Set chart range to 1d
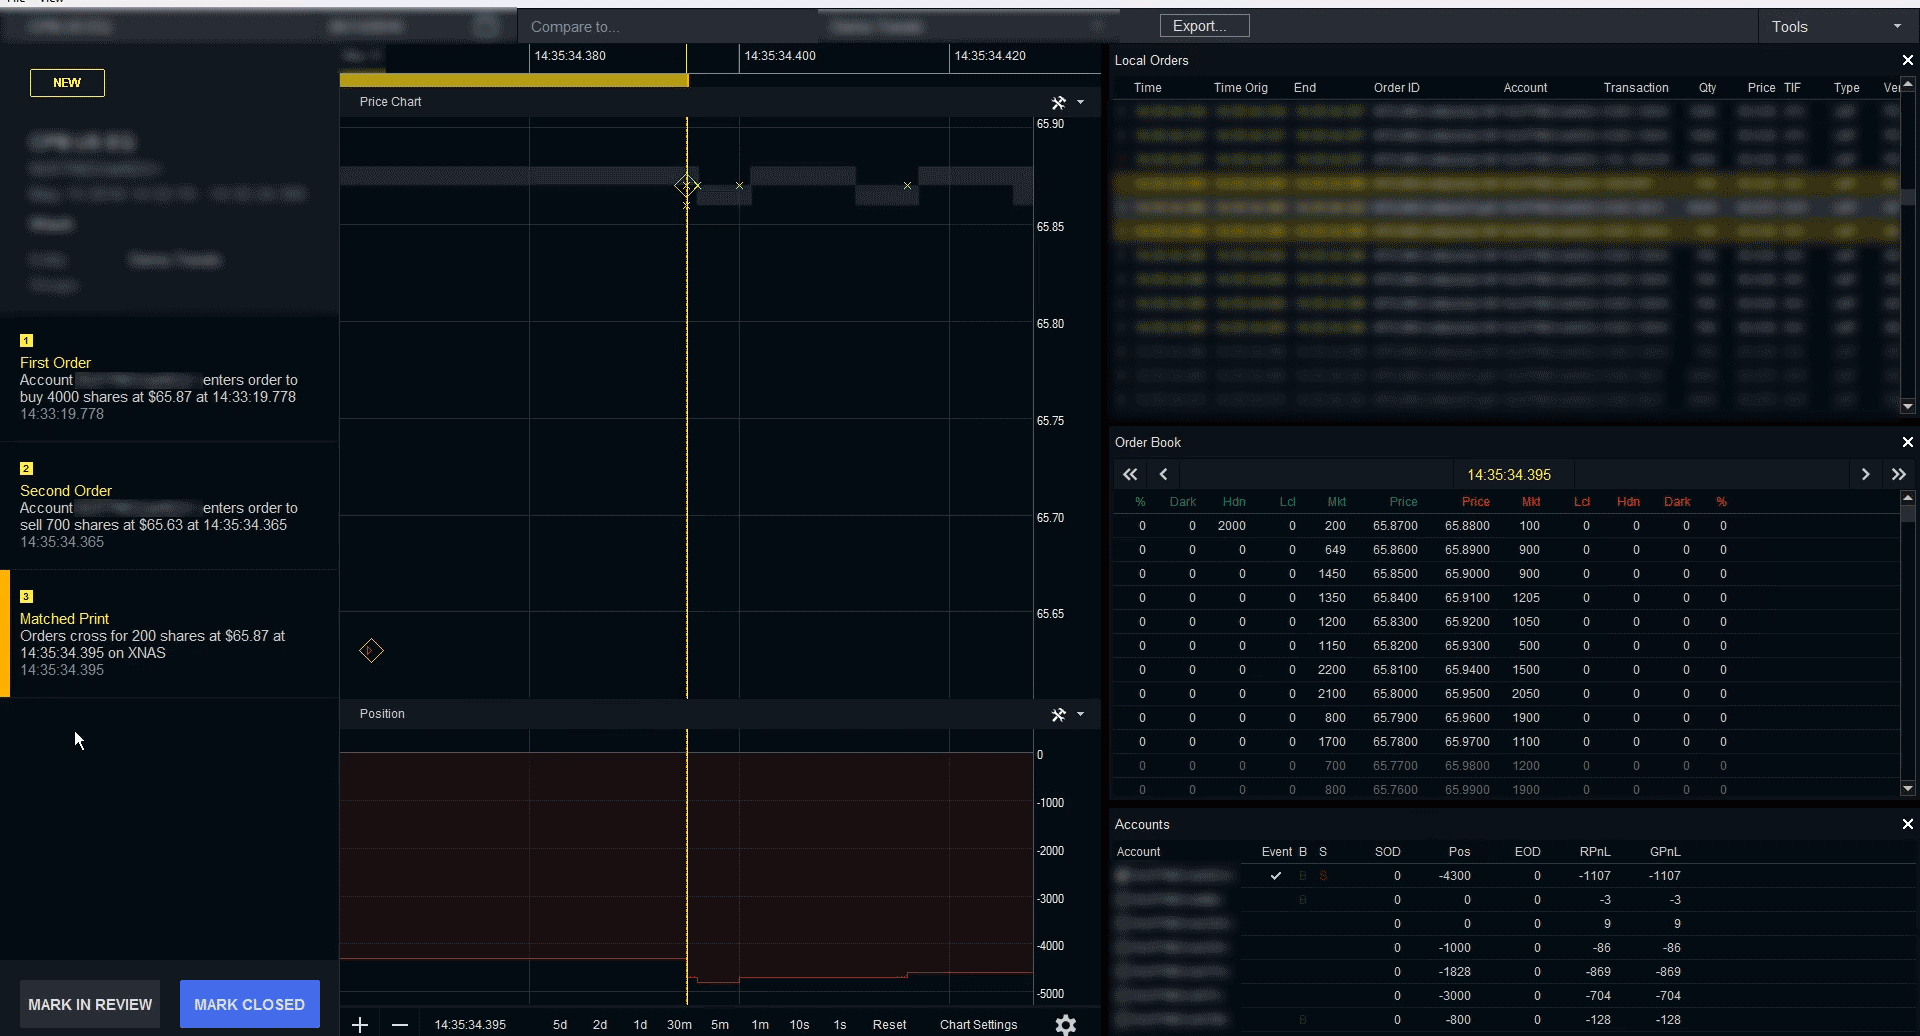1920x1036 pixels. (640, 1024)
